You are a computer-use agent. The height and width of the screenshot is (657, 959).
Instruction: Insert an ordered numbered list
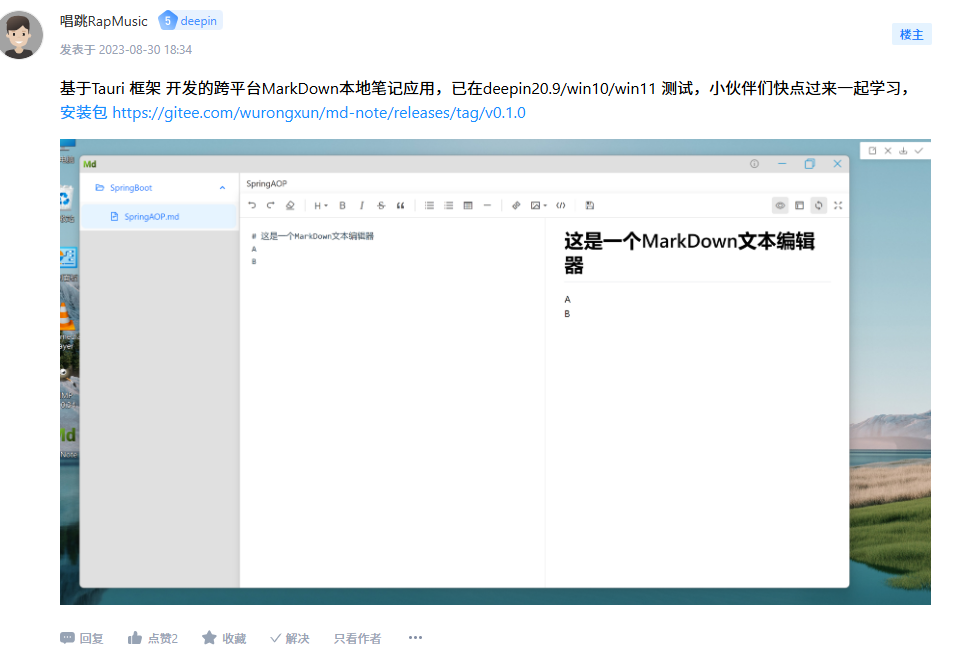click(x=449, y=206)
